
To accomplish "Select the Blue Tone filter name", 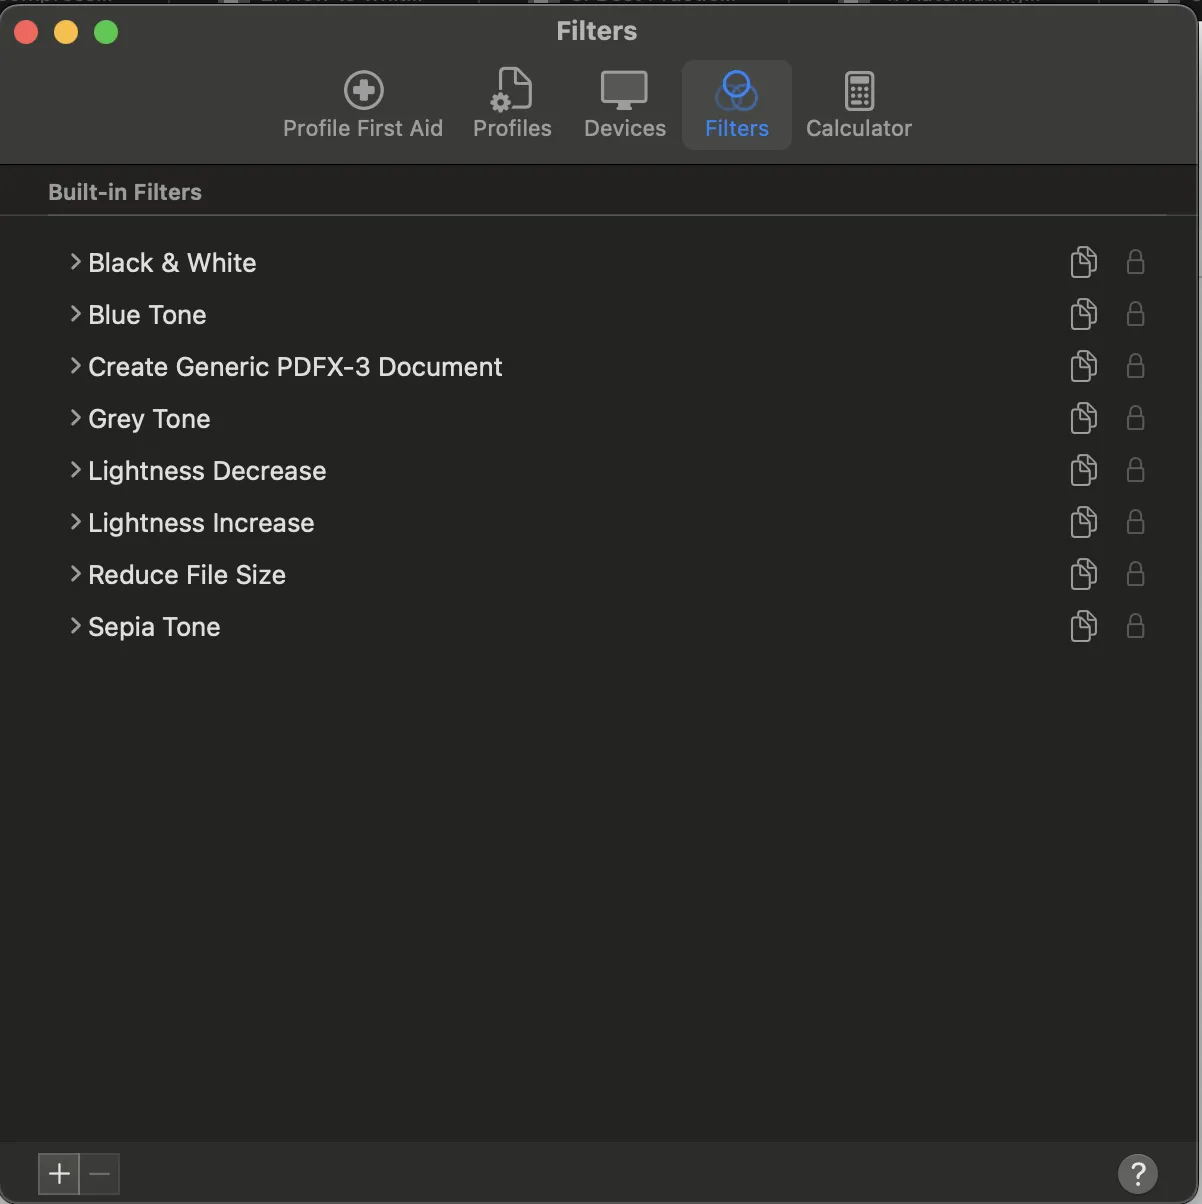I will (147, 315).
